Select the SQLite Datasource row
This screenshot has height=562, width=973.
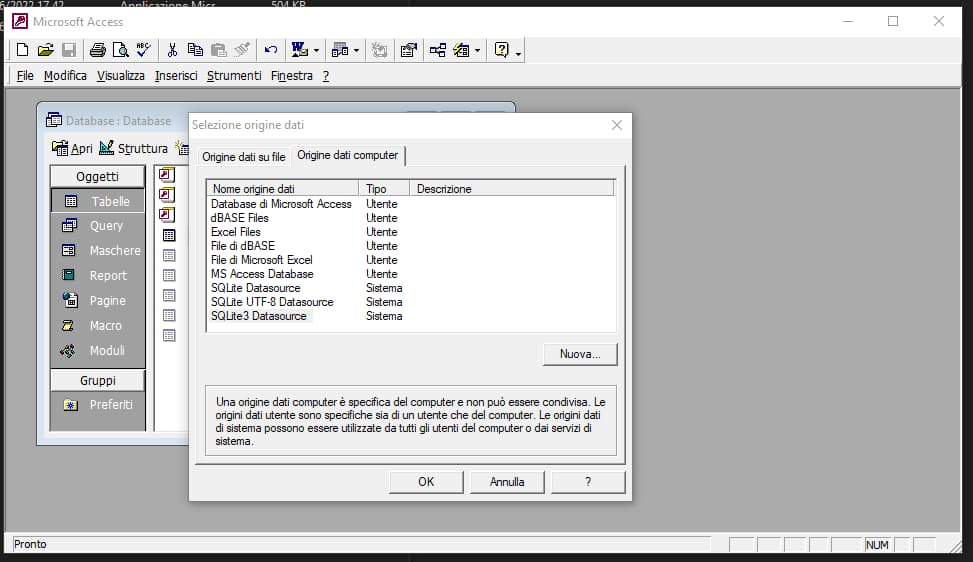256,288
